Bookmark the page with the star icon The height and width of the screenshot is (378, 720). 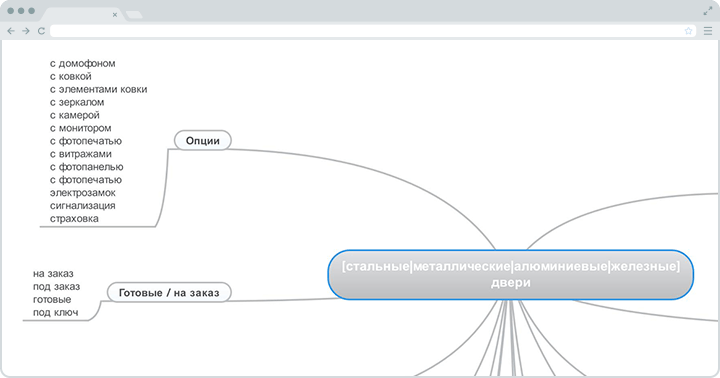tap(688, 31)
